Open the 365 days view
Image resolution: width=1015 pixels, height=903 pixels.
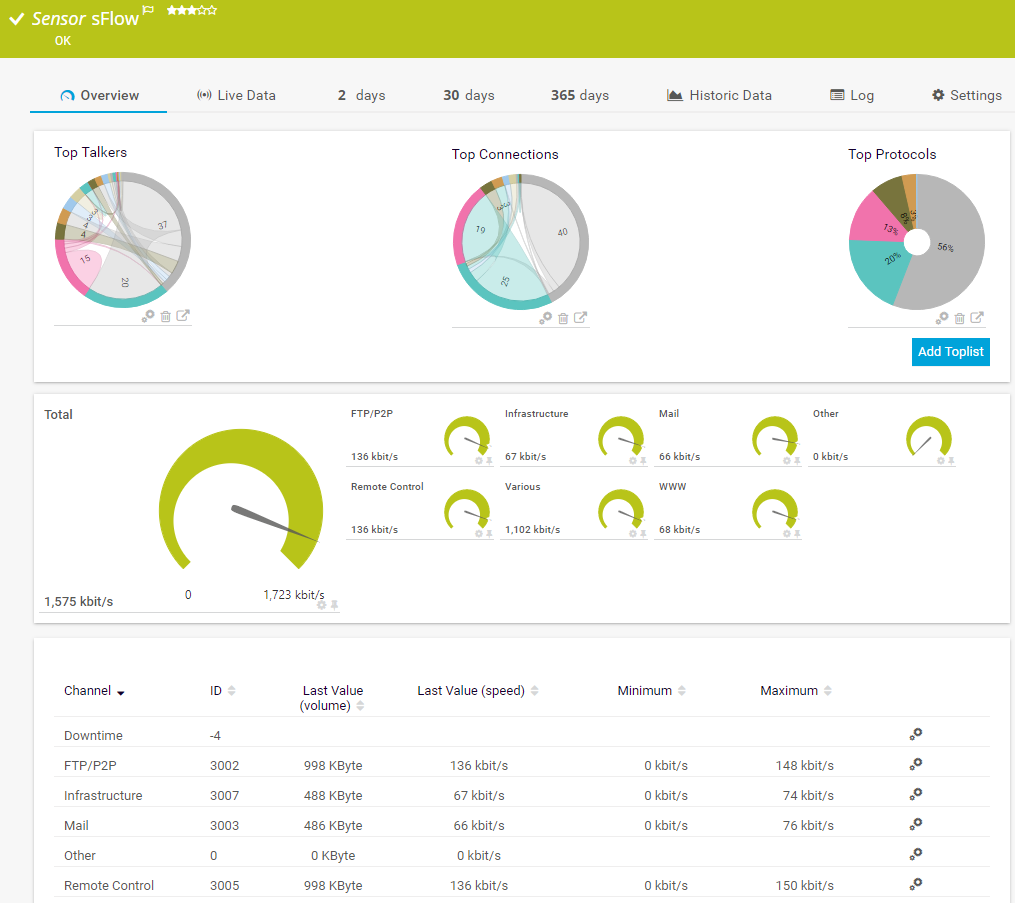pyautogui.click(x=579, y=95)
